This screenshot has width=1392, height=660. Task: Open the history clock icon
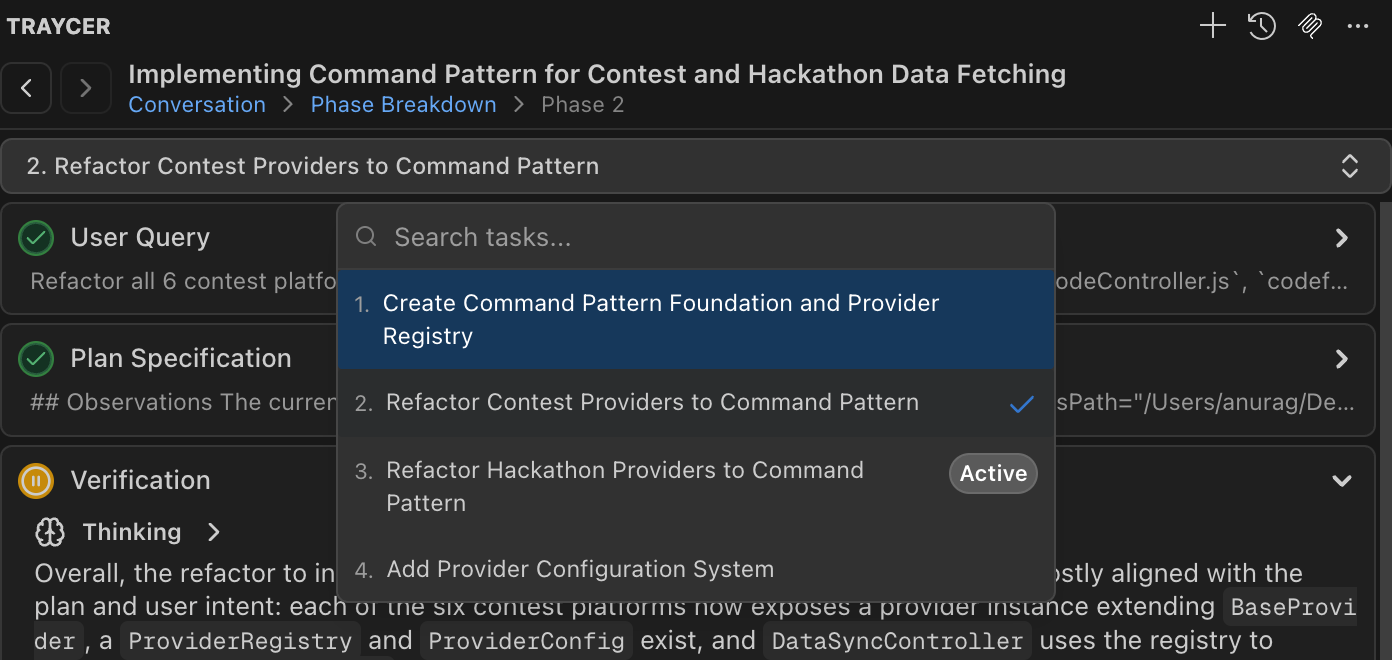(x=1261, y=26)
